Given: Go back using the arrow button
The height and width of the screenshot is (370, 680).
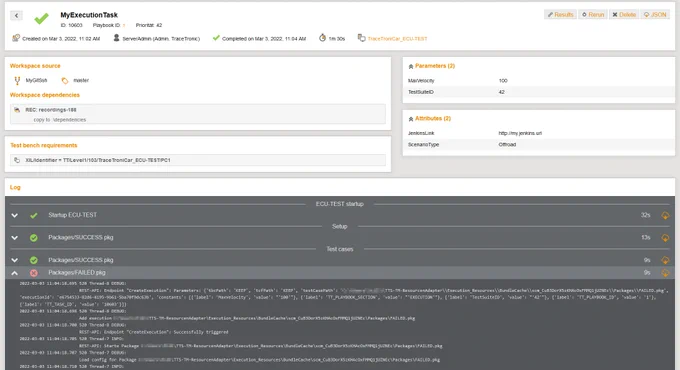Looking at the screenshot, I should 16,16.
